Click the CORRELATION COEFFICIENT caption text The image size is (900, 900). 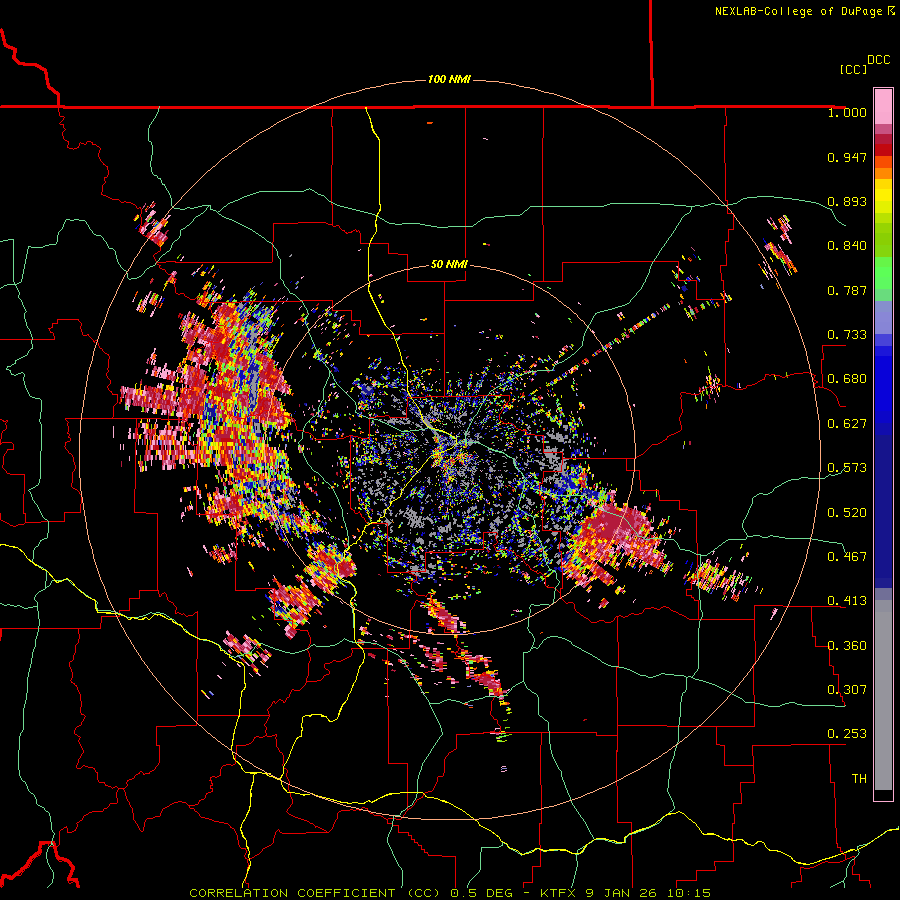[x=292, y=893]
